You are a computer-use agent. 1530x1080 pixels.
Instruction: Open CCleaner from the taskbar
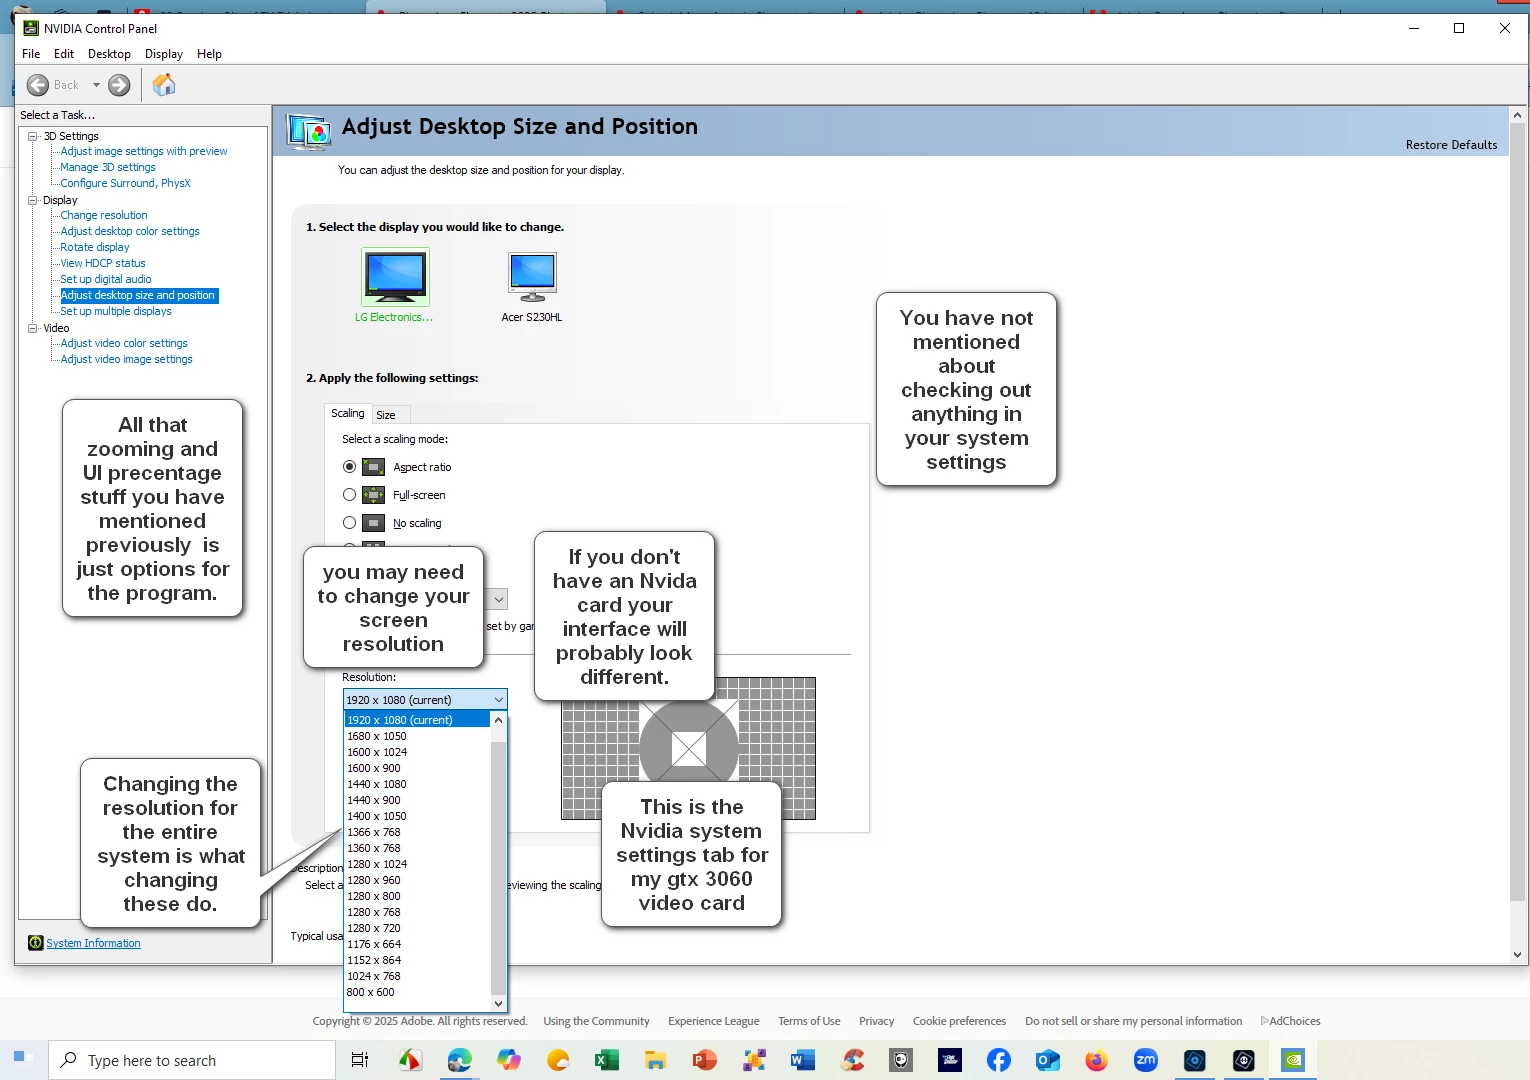852,1060
